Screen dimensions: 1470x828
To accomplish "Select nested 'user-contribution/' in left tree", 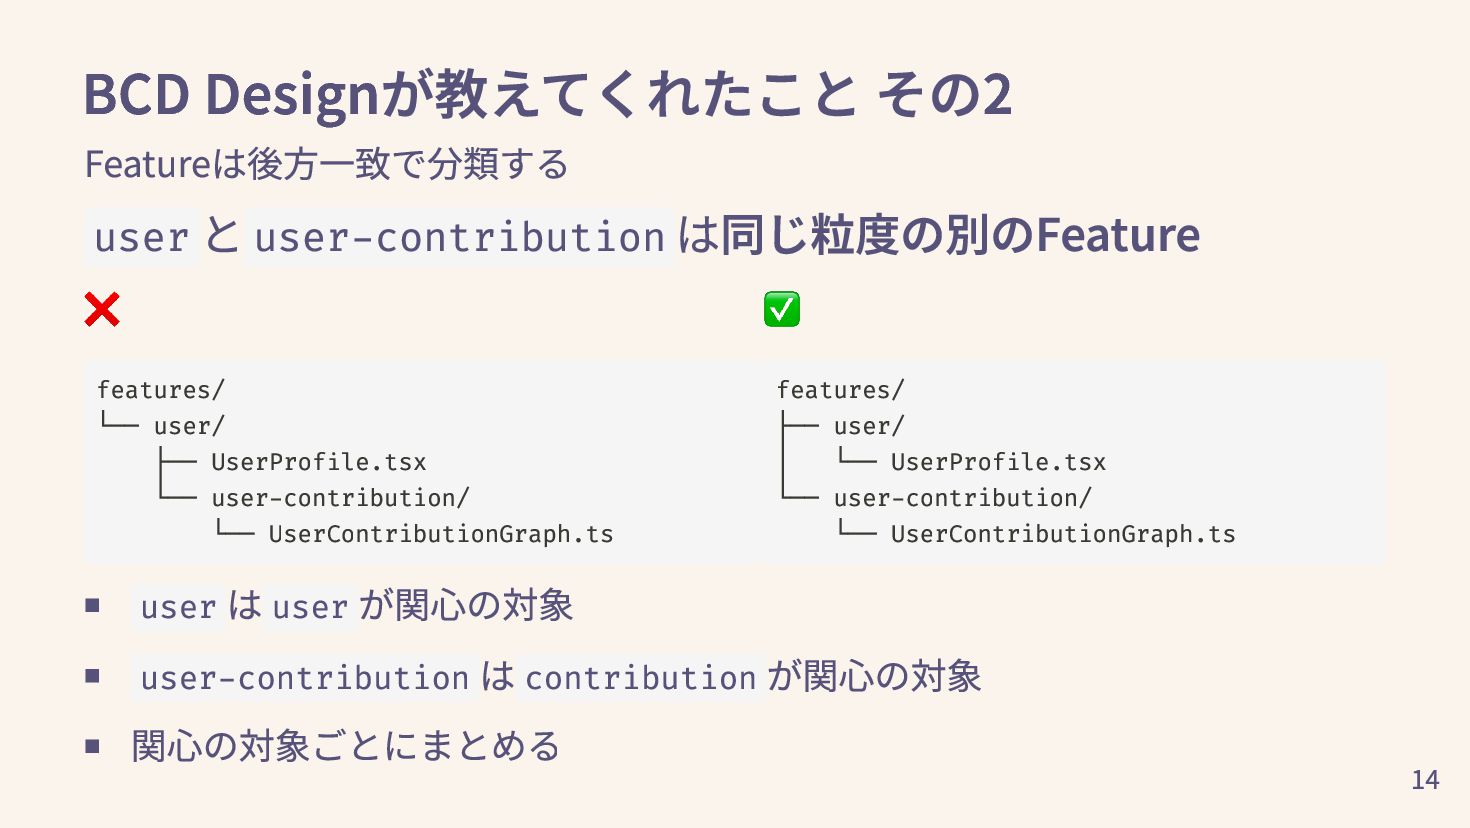I will [340, 498].
